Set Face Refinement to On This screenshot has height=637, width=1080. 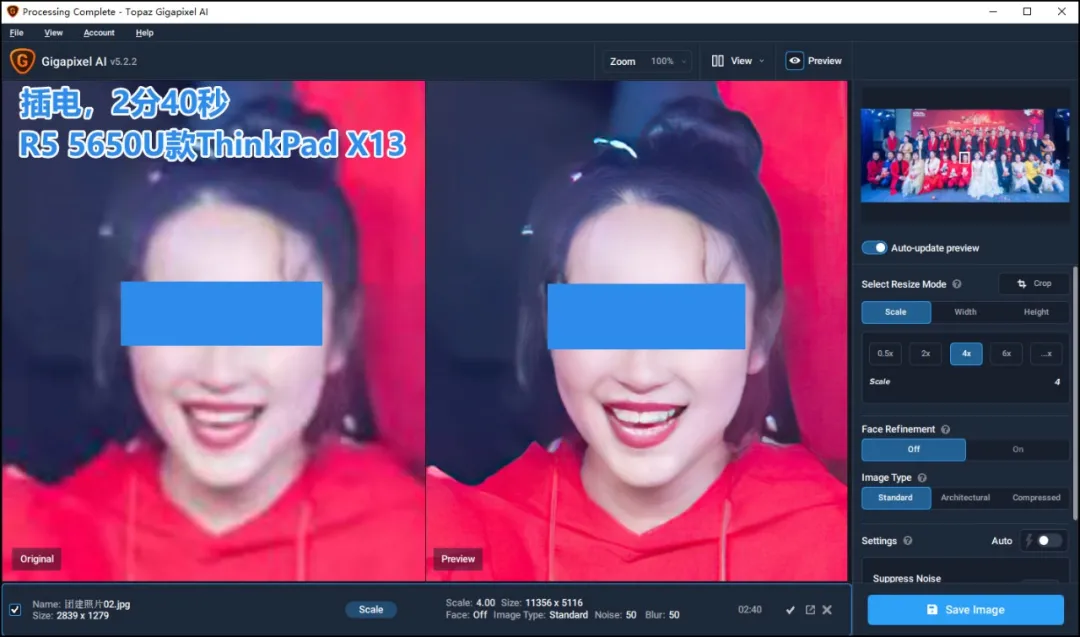pos(1018,450)
